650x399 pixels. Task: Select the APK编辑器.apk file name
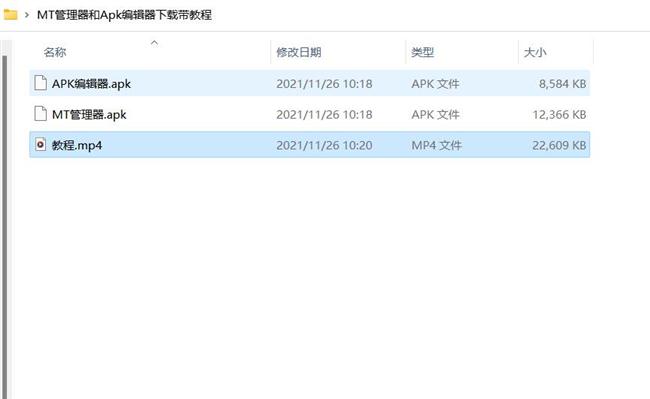(x=91, y=84)
